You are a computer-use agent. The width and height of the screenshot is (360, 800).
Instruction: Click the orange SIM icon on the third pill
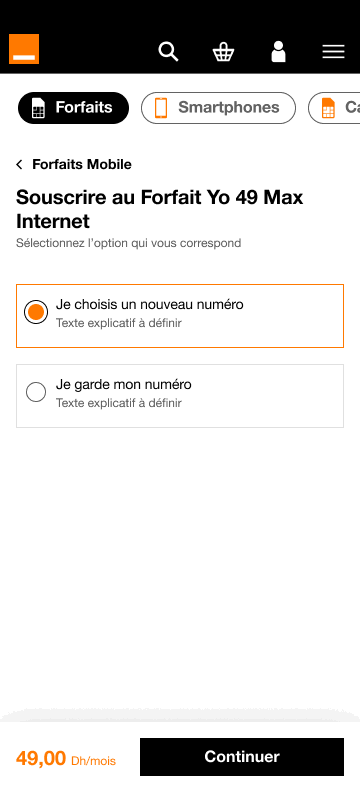[x=328, y=108]
